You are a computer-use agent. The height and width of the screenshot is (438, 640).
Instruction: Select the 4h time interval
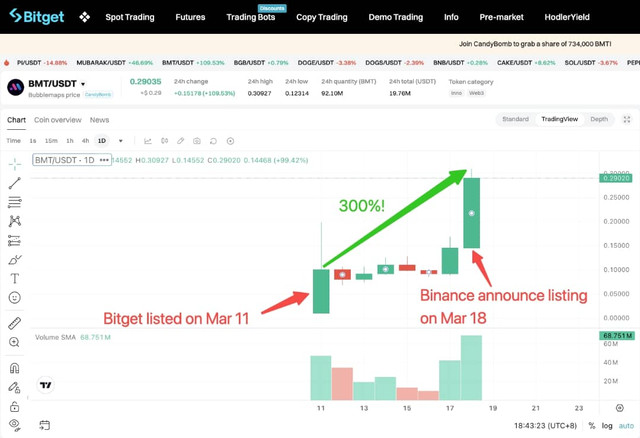point(85,141)
